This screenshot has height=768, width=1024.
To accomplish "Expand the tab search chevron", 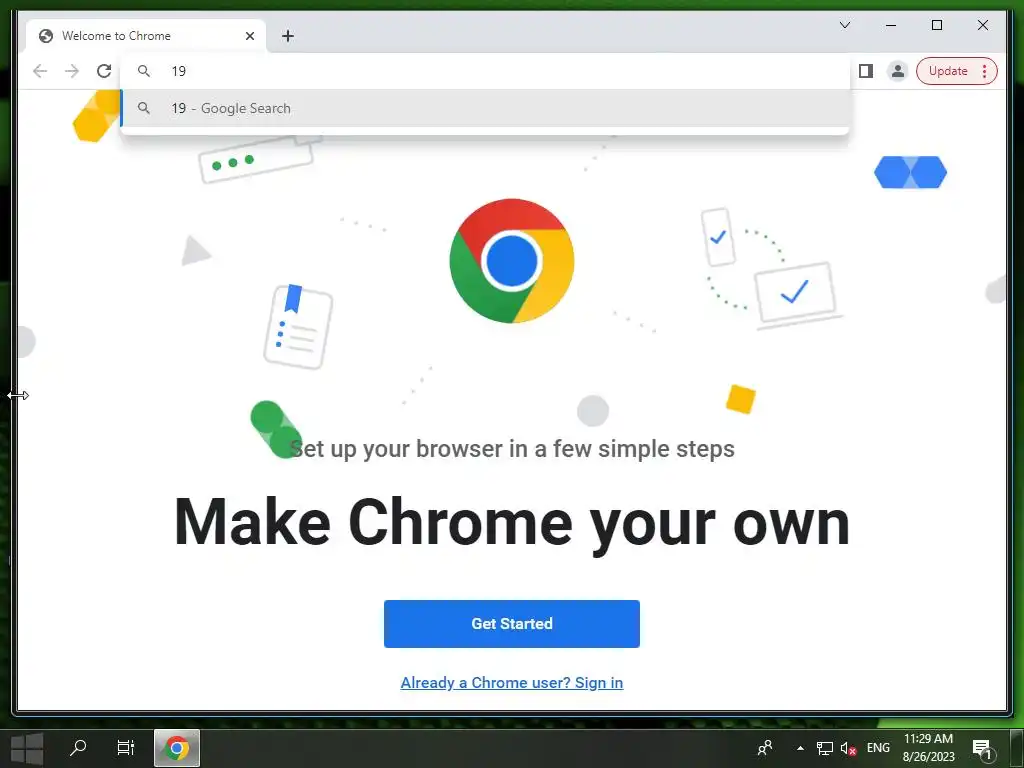I will pyautogui.click(x=844, y=25).
